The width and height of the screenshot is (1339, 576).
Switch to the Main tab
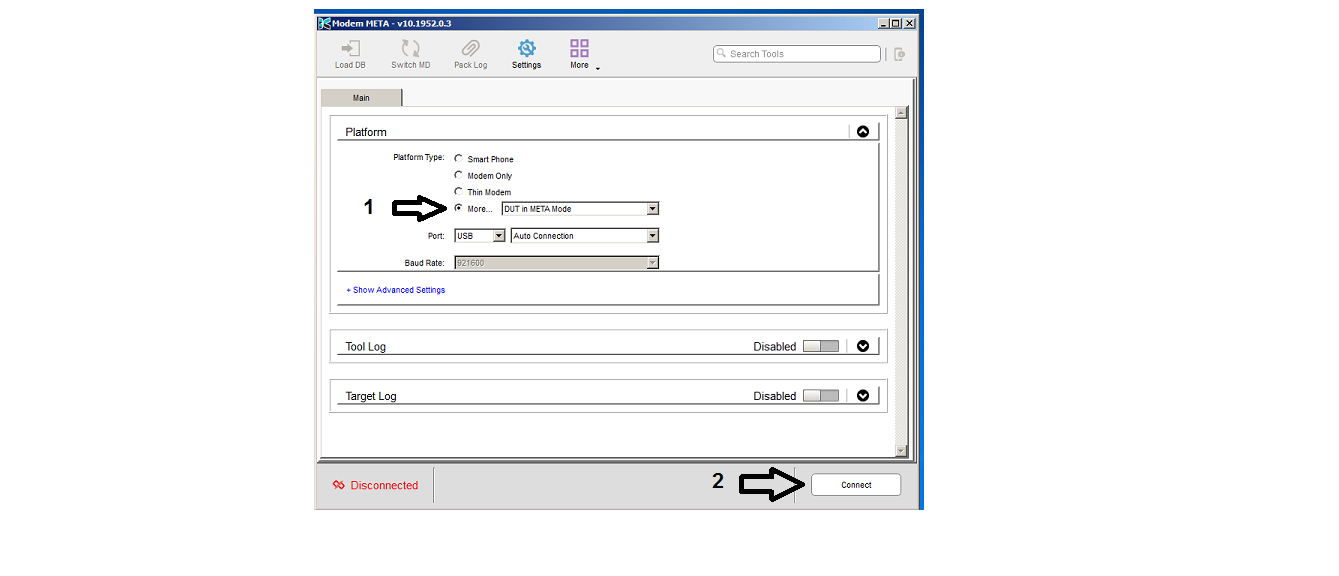click(361, 98)
